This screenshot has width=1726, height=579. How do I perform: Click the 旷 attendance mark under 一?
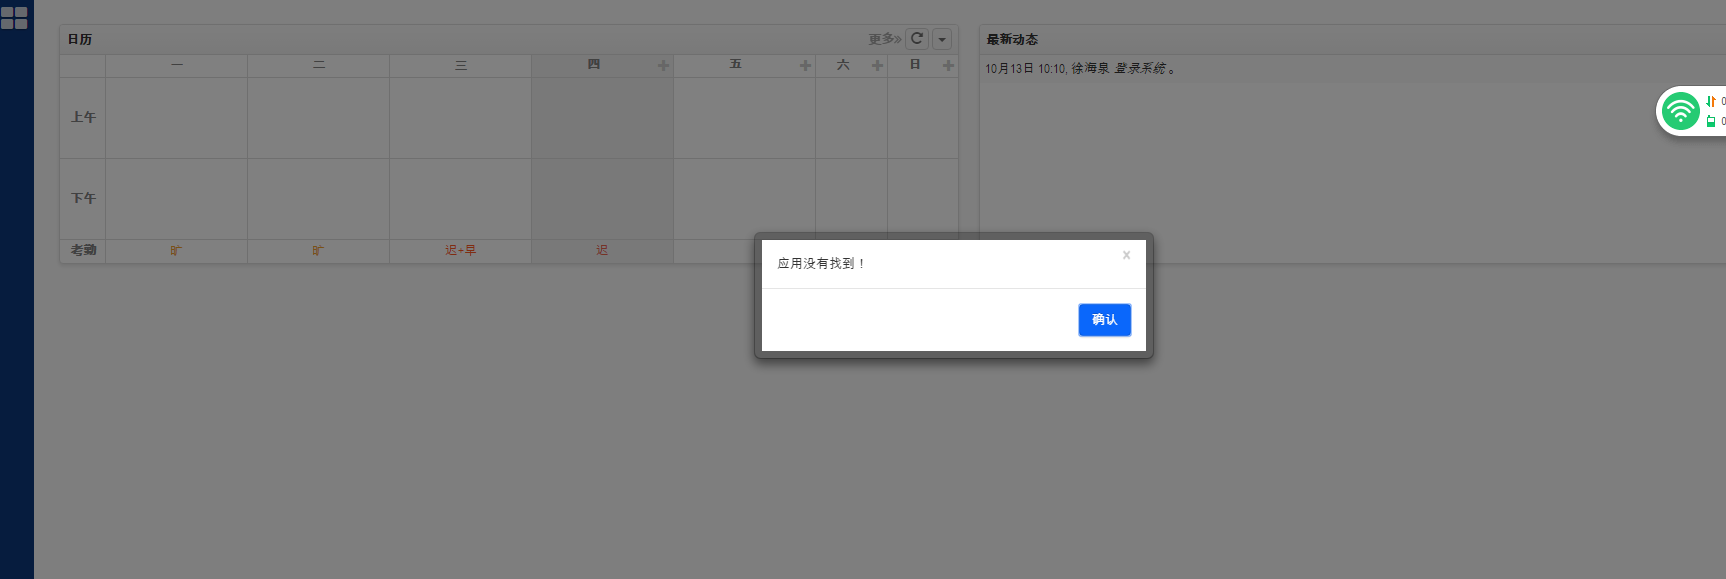(176, 251)
